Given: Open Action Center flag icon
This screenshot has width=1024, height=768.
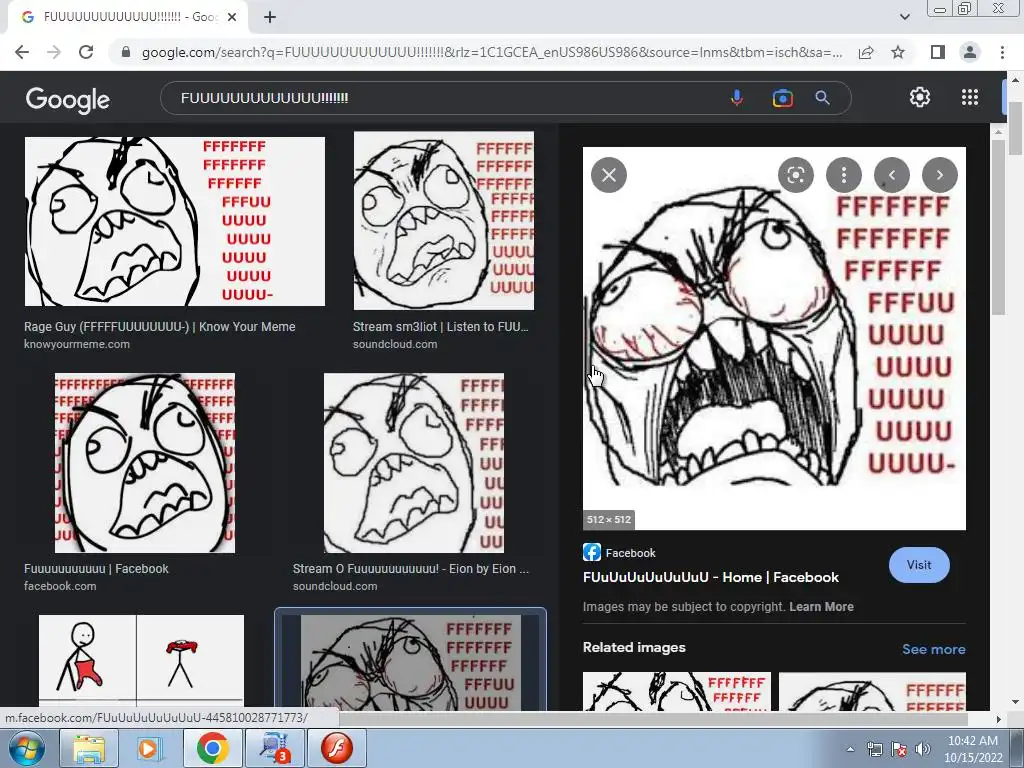Looking at the screenshot, I should tap(899, 749).
